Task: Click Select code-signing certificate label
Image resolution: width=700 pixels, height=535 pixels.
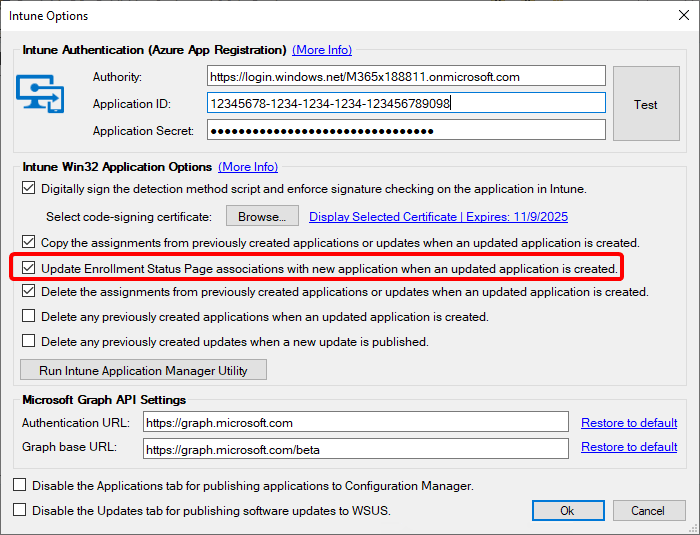Action: tap(129, 217)
